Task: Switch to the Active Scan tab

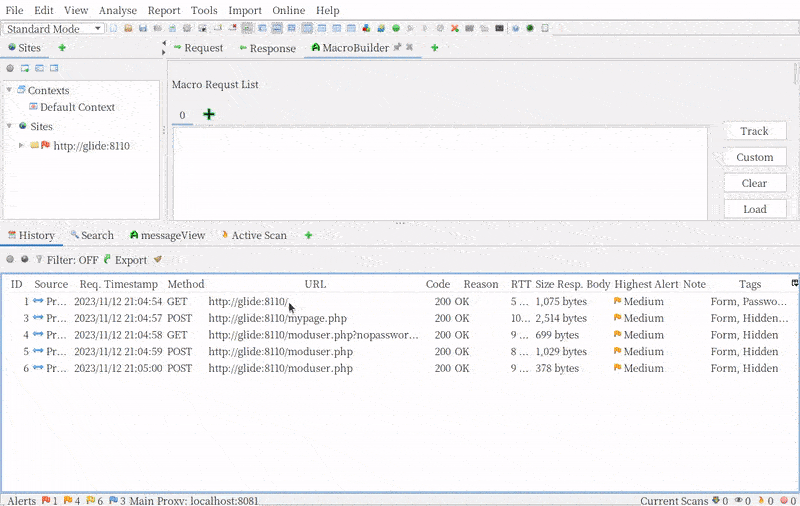Action: pyautogui.click(x=254, y=235)
